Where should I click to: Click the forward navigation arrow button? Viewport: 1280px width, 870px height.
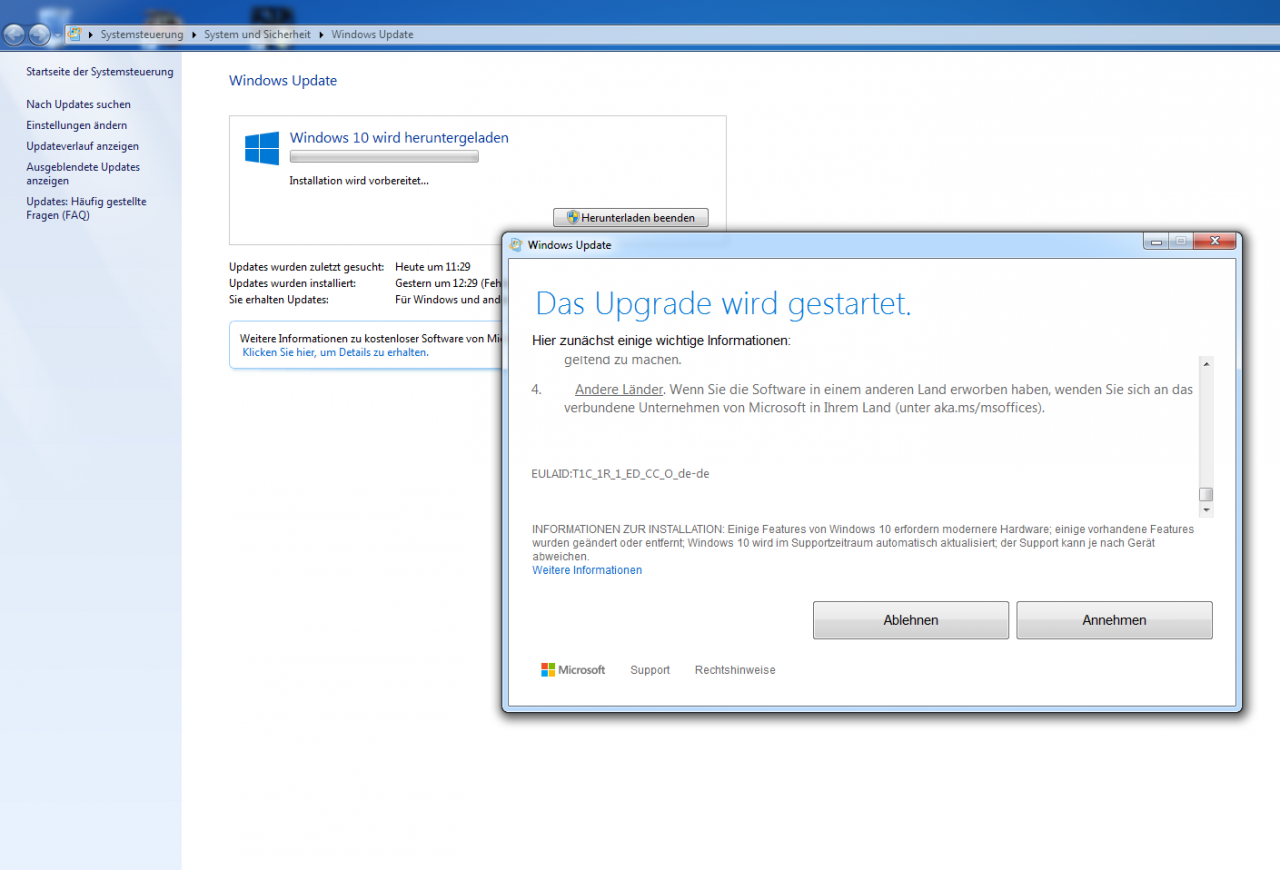[x=40, y=35]
